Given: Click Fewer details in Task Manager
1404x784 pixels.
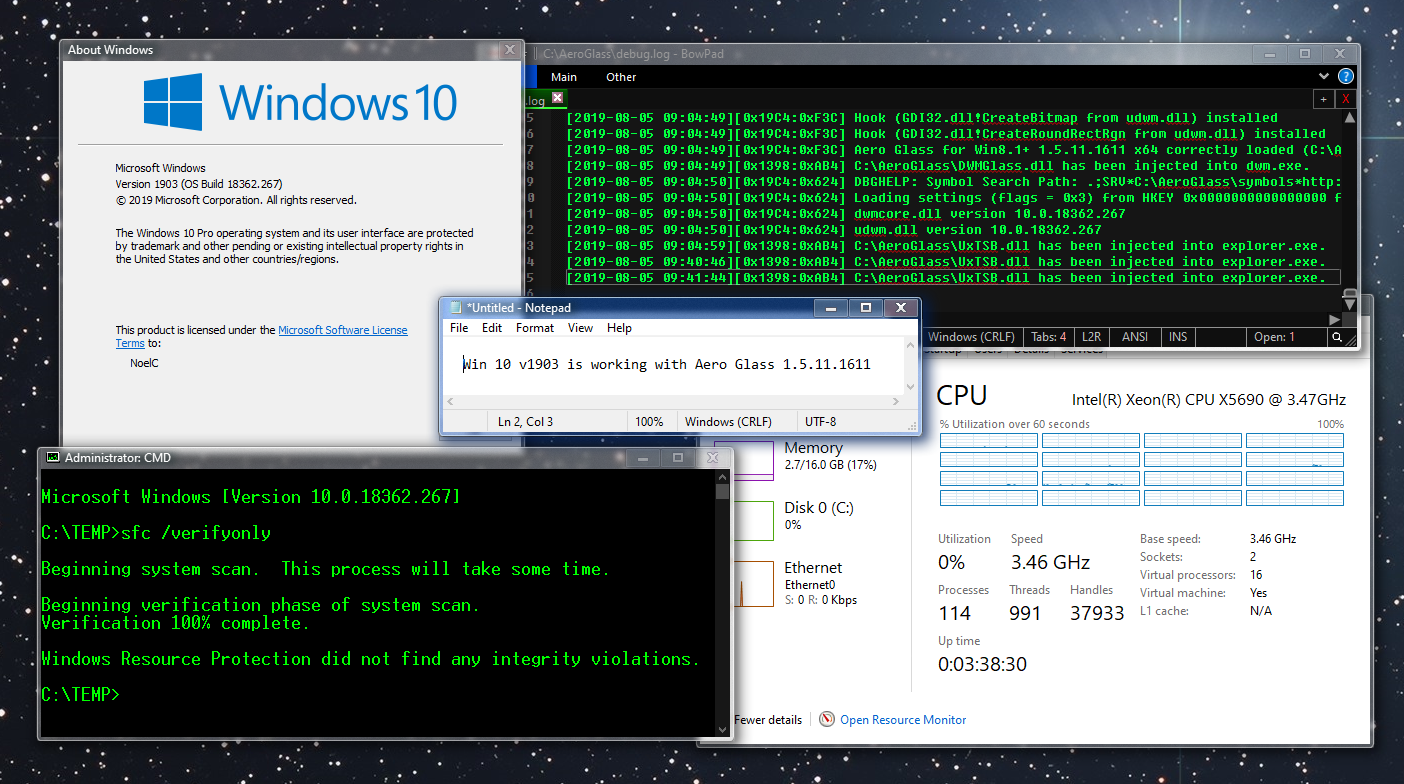Looking at the screenshot, I should pos(767,720).
